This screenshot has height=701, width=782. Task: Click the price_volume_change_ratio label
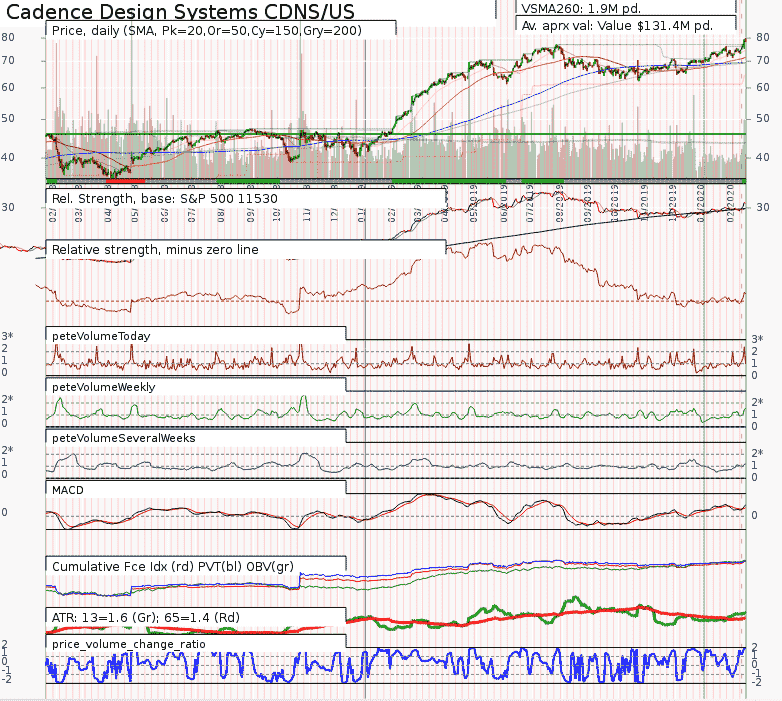click(x=129, y=644)
